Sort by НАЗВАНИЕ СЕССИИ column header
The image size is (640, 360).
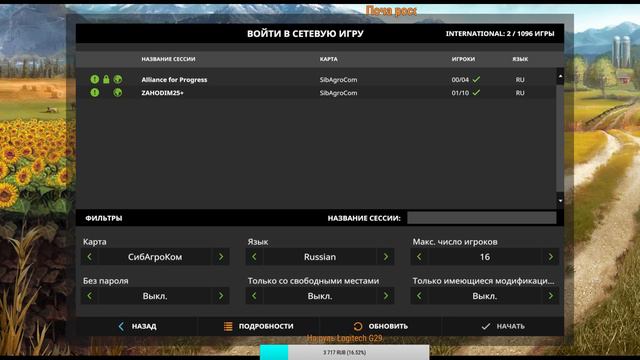coord(168,59)
